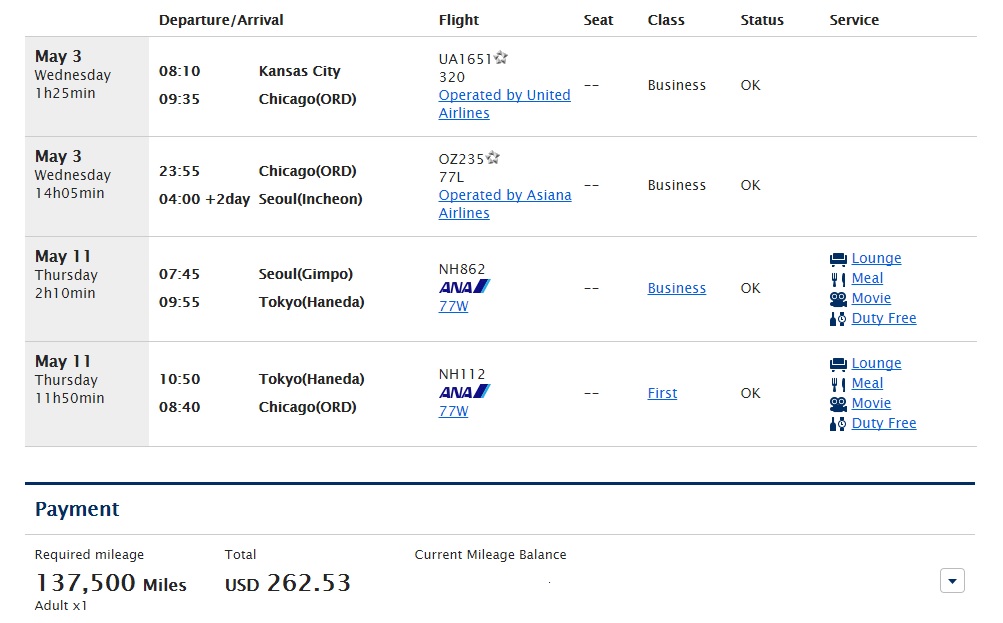Viewport: 1003px width, 623px height.
Task: Click Lounge icon for flight NH112
Action: pos(838,364)
